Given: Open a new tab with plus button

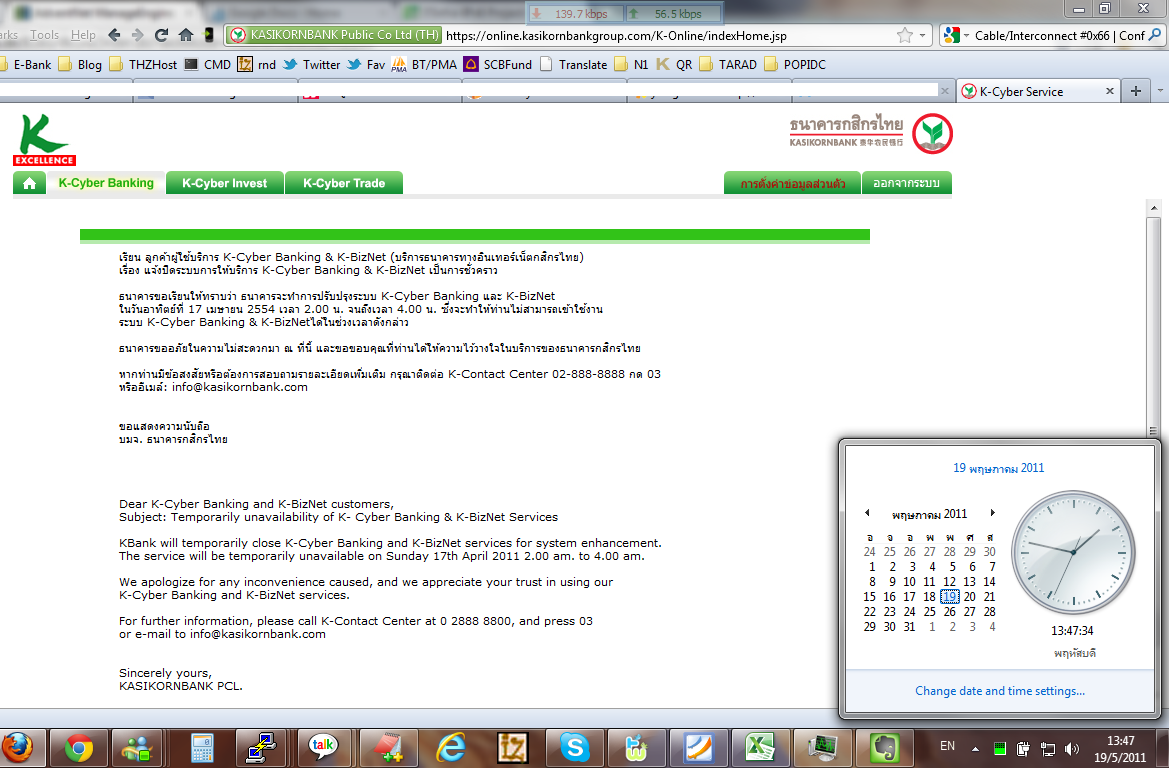Looking at the screenshot, I should tap(1136, 91).
